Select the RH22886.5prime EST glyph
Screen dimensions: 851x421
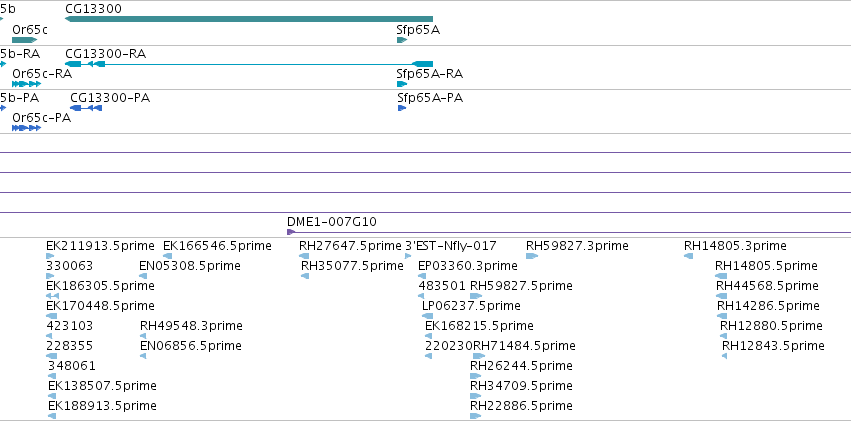tap(476, 416)
